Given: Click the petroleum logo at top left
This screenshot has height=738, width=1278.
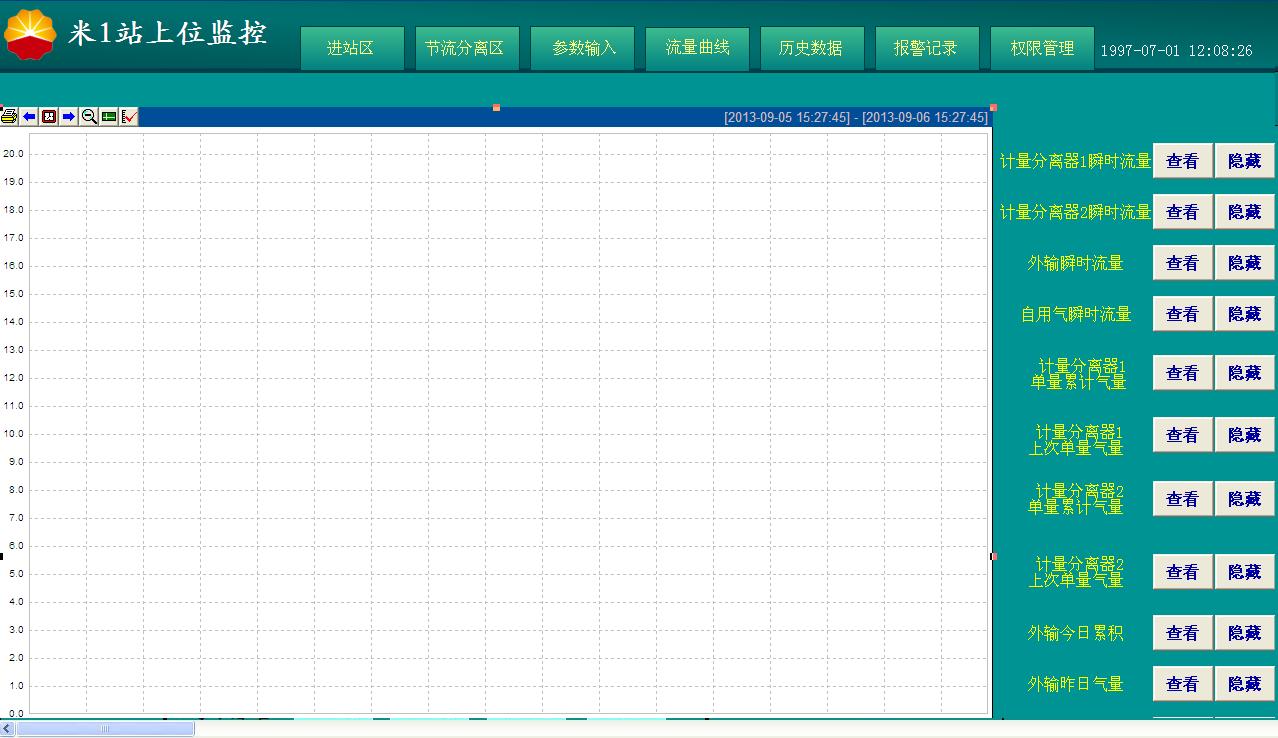Looking at the screenshot, I should tap(30, 35).
